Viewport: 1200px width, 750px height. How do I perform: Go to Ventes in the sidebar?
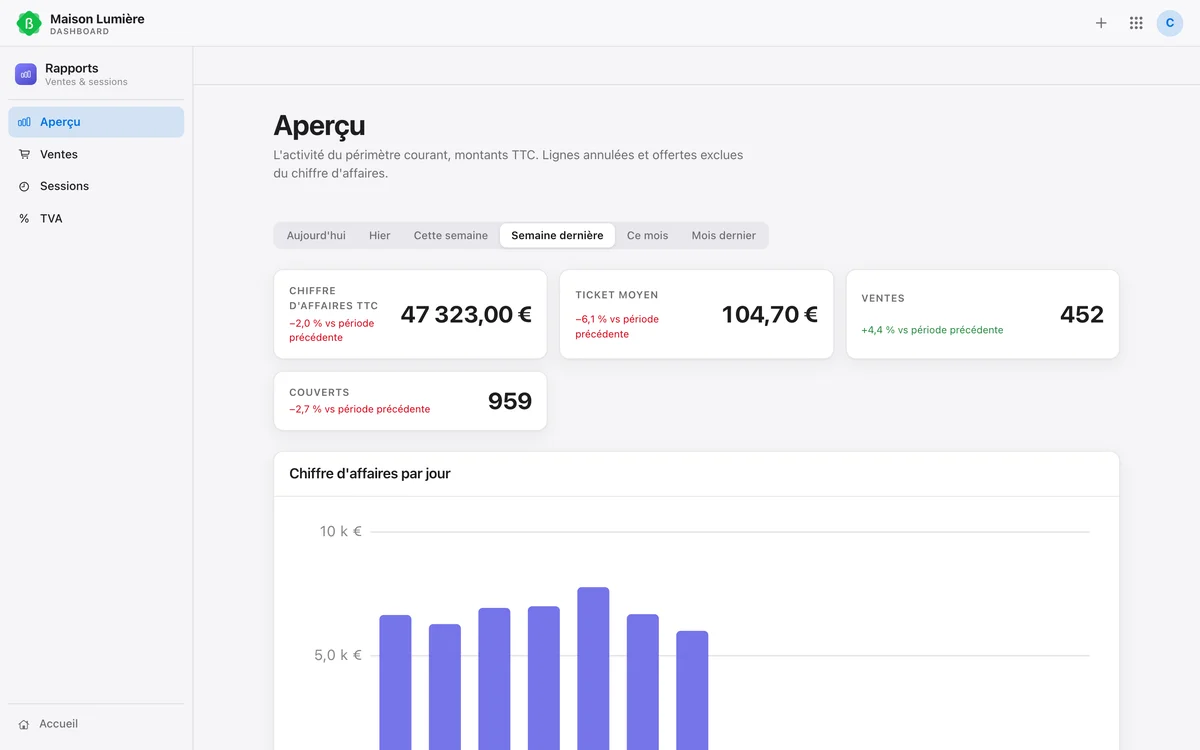(96, 154)
